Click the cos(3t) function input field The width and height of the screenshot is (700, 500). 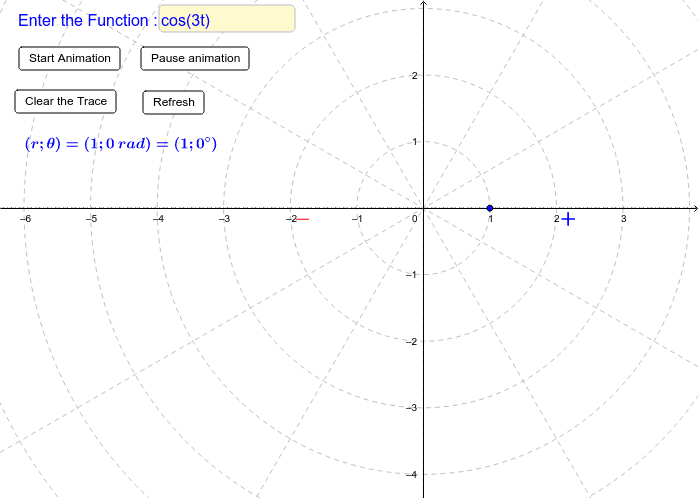(226, 19)
